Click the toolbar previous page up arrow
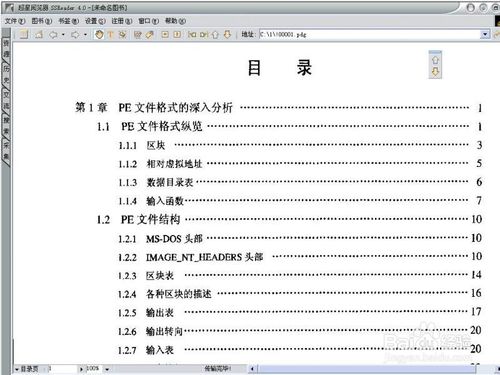 215,34
